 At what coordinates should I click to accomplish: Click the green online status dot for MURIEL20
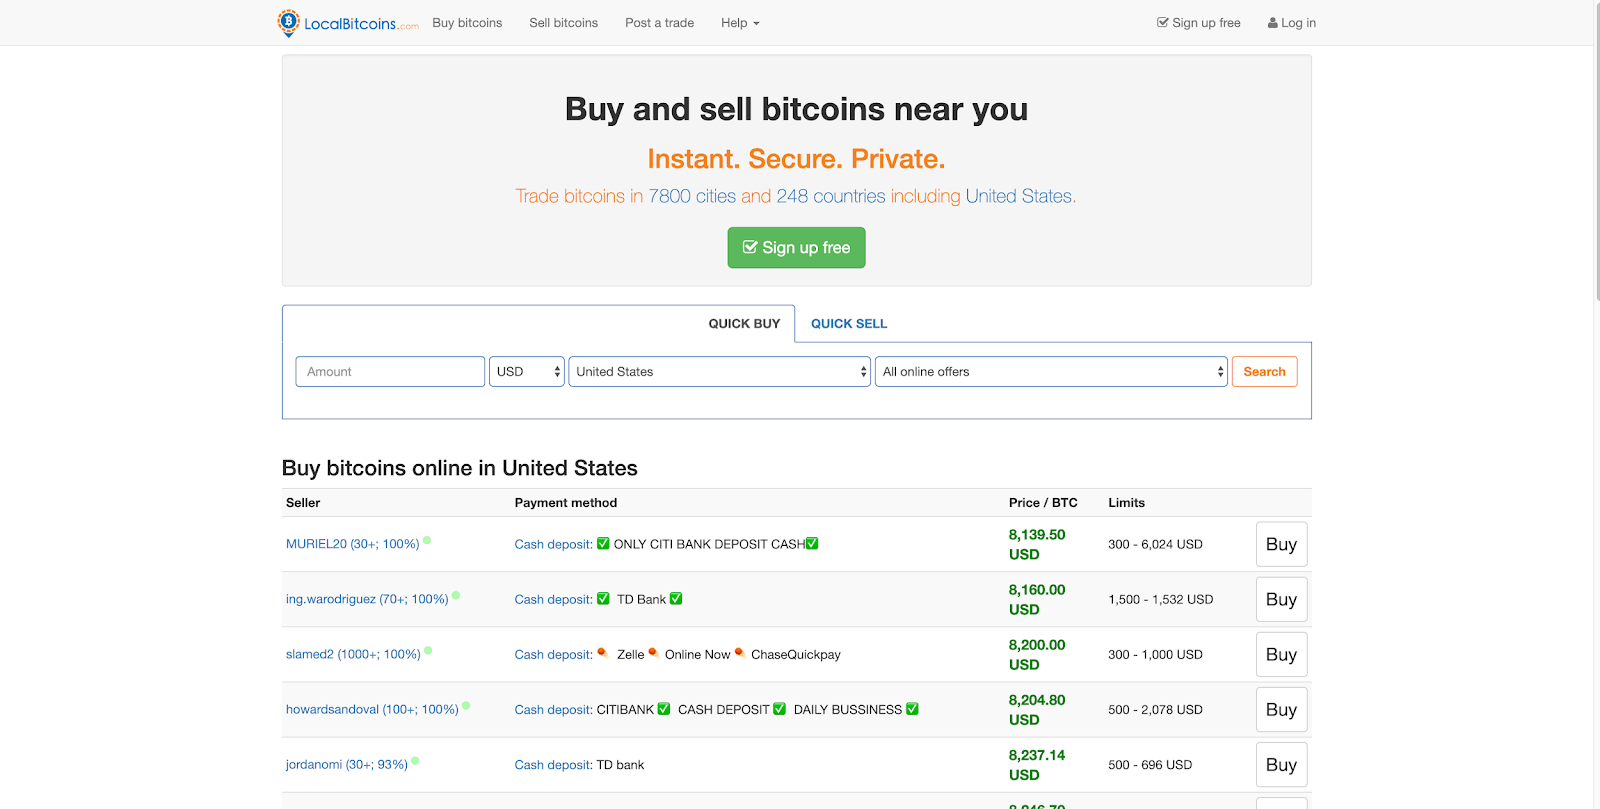(427, 540)
